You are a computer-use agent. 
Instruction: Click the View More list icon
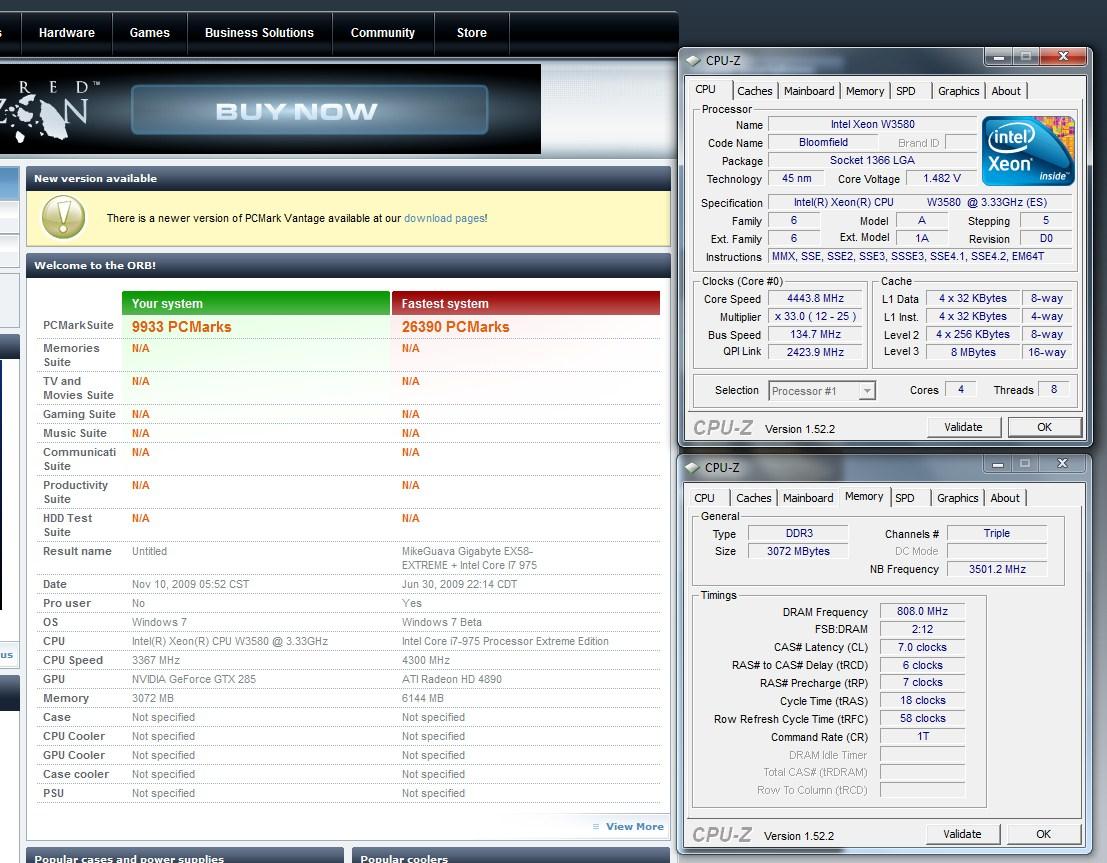pos(596,826)
